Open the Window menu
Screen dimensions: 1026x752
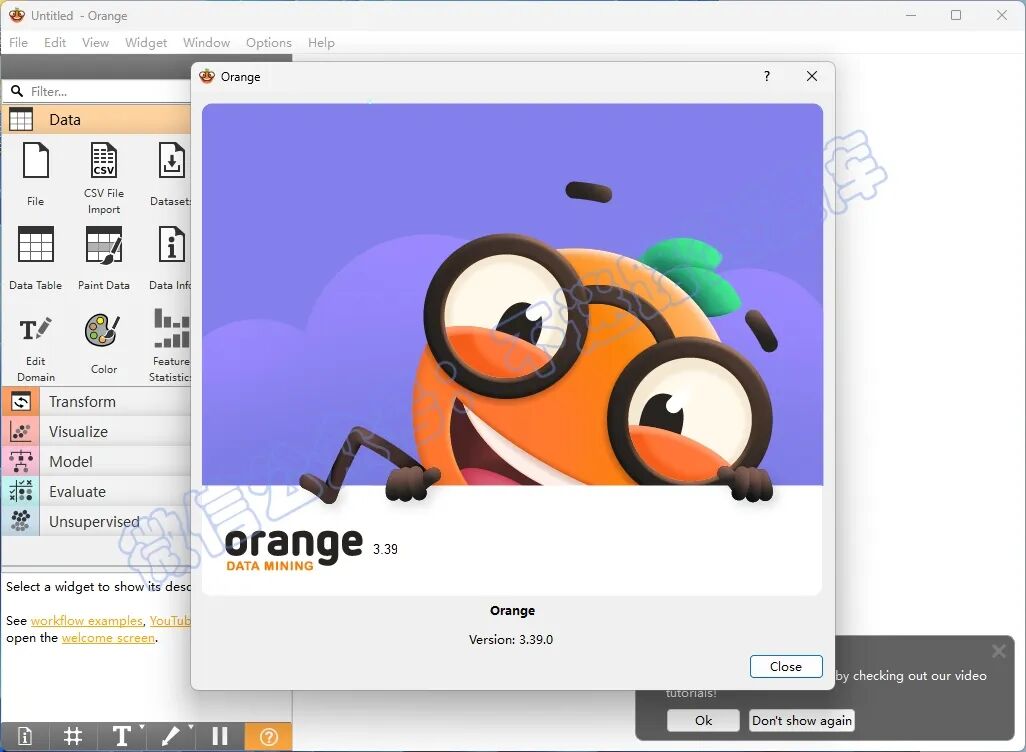tap(206, 43)
